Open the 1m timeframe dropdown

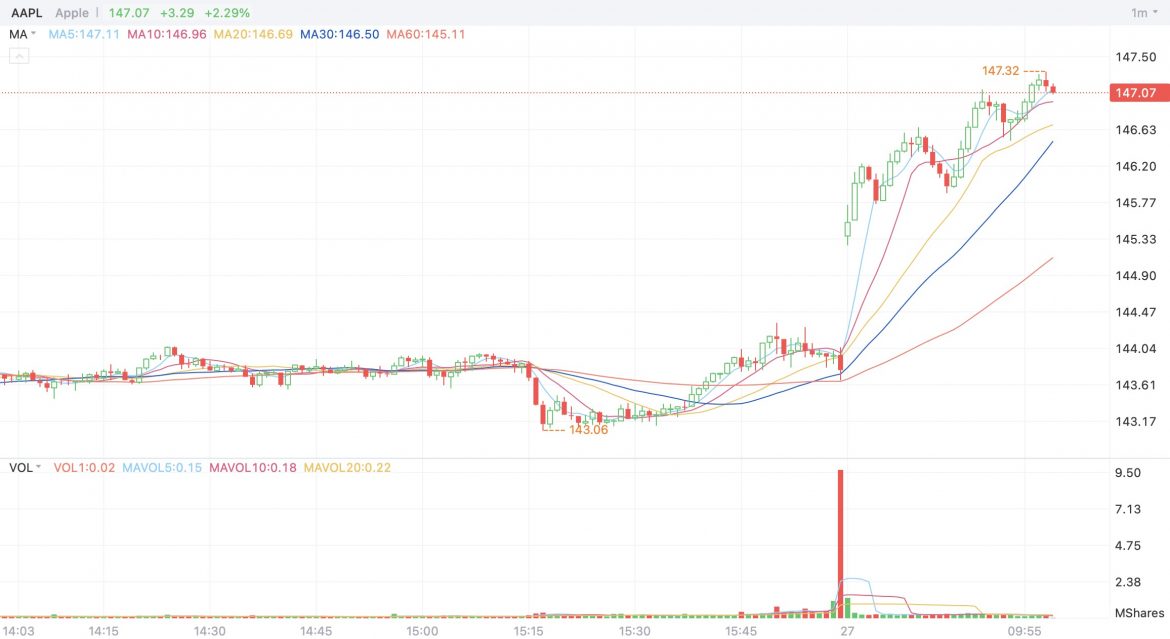(1143, 13)
